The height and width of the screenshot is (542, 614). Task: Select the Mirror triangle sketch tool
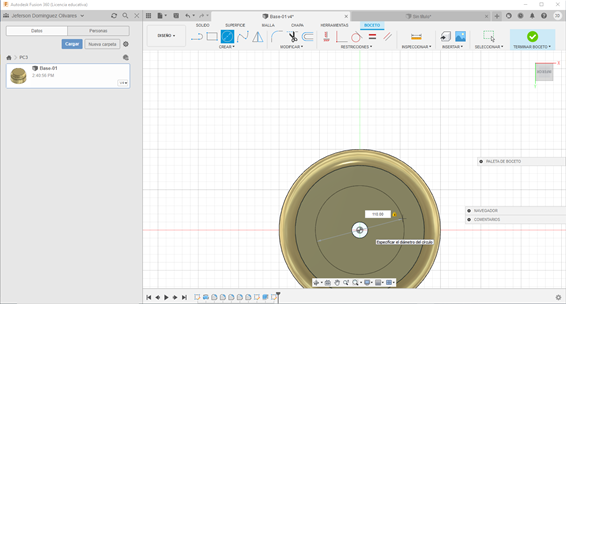[258, 37]
